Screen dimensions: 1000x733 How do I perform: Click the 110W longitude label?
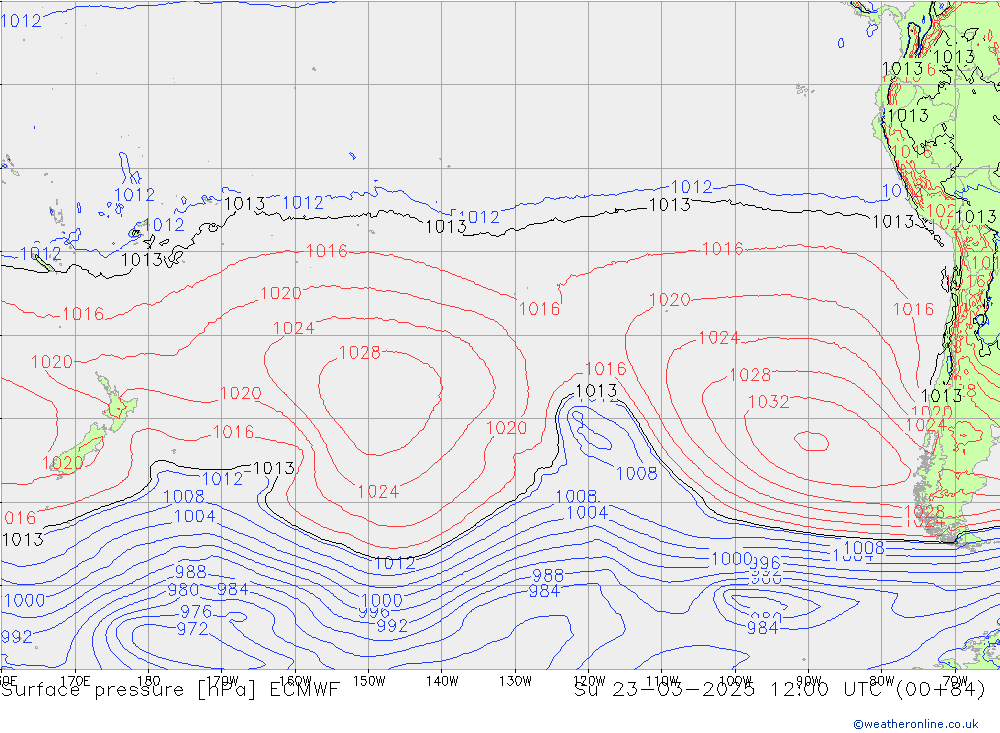662,681
